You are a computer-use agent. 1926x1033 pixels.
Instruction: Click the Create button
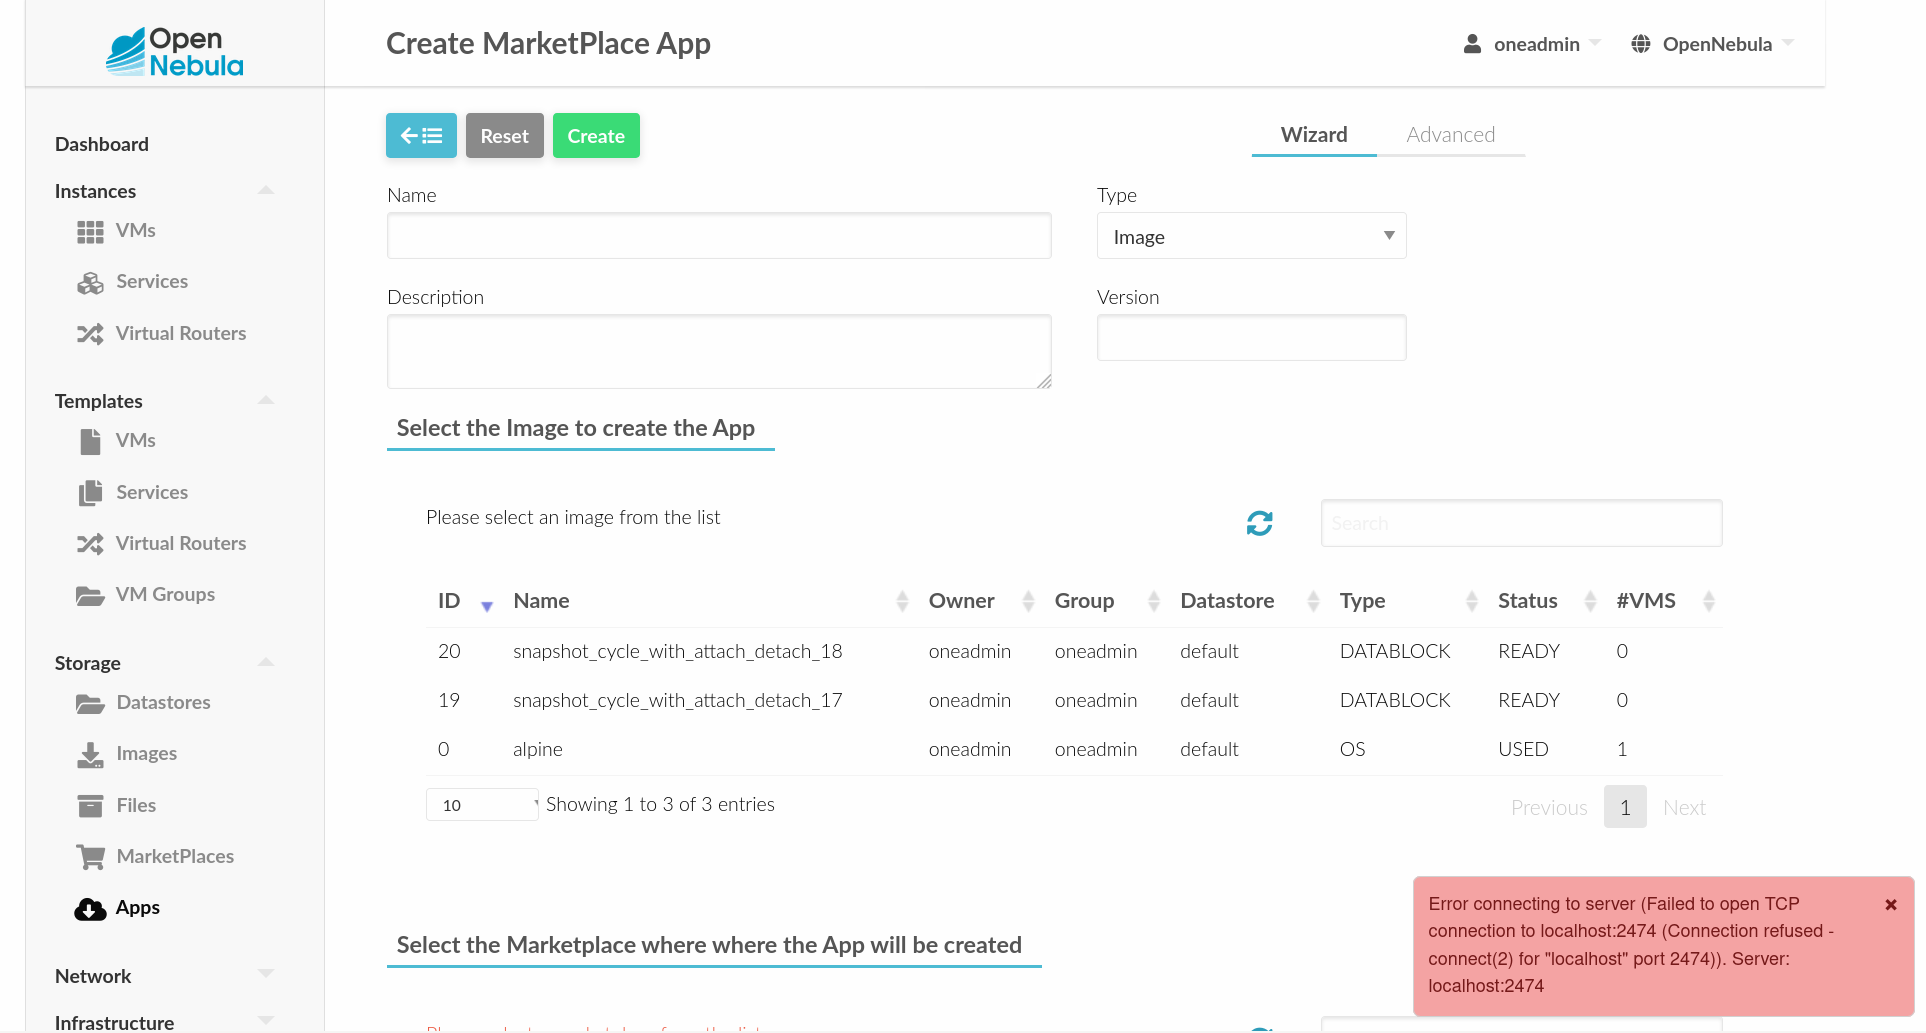click(595, 135)
